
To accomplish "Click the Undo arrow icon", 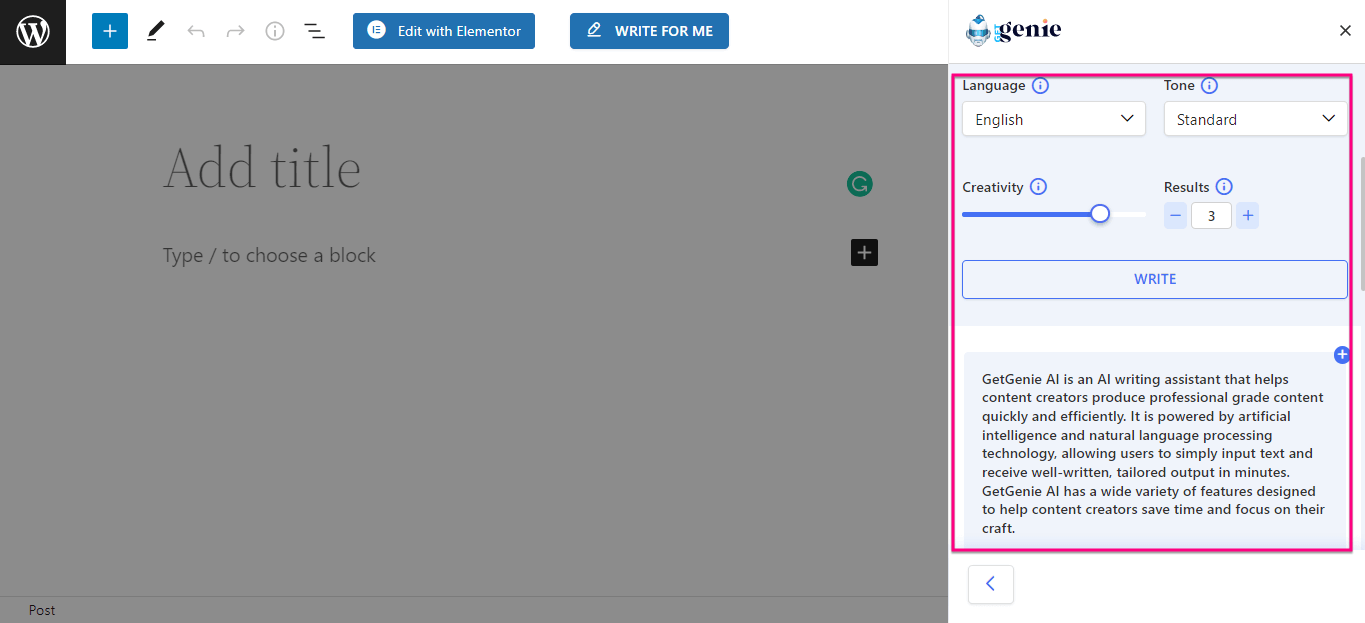I will point(196,31).
